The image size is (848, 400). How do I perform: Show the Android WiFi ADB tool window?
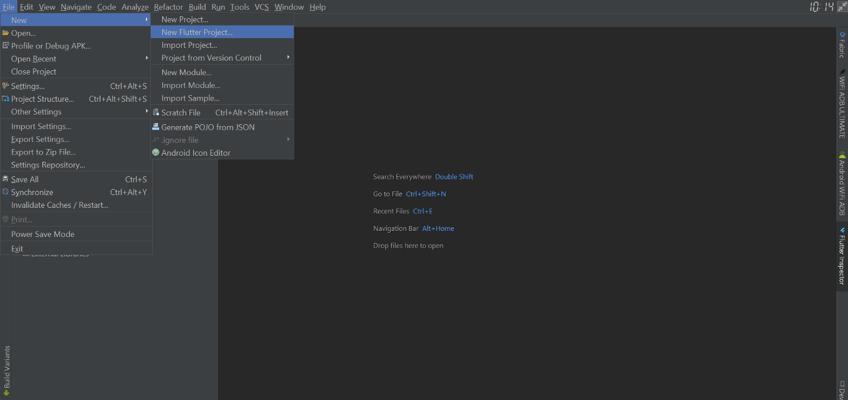click(x=842, y=185)
